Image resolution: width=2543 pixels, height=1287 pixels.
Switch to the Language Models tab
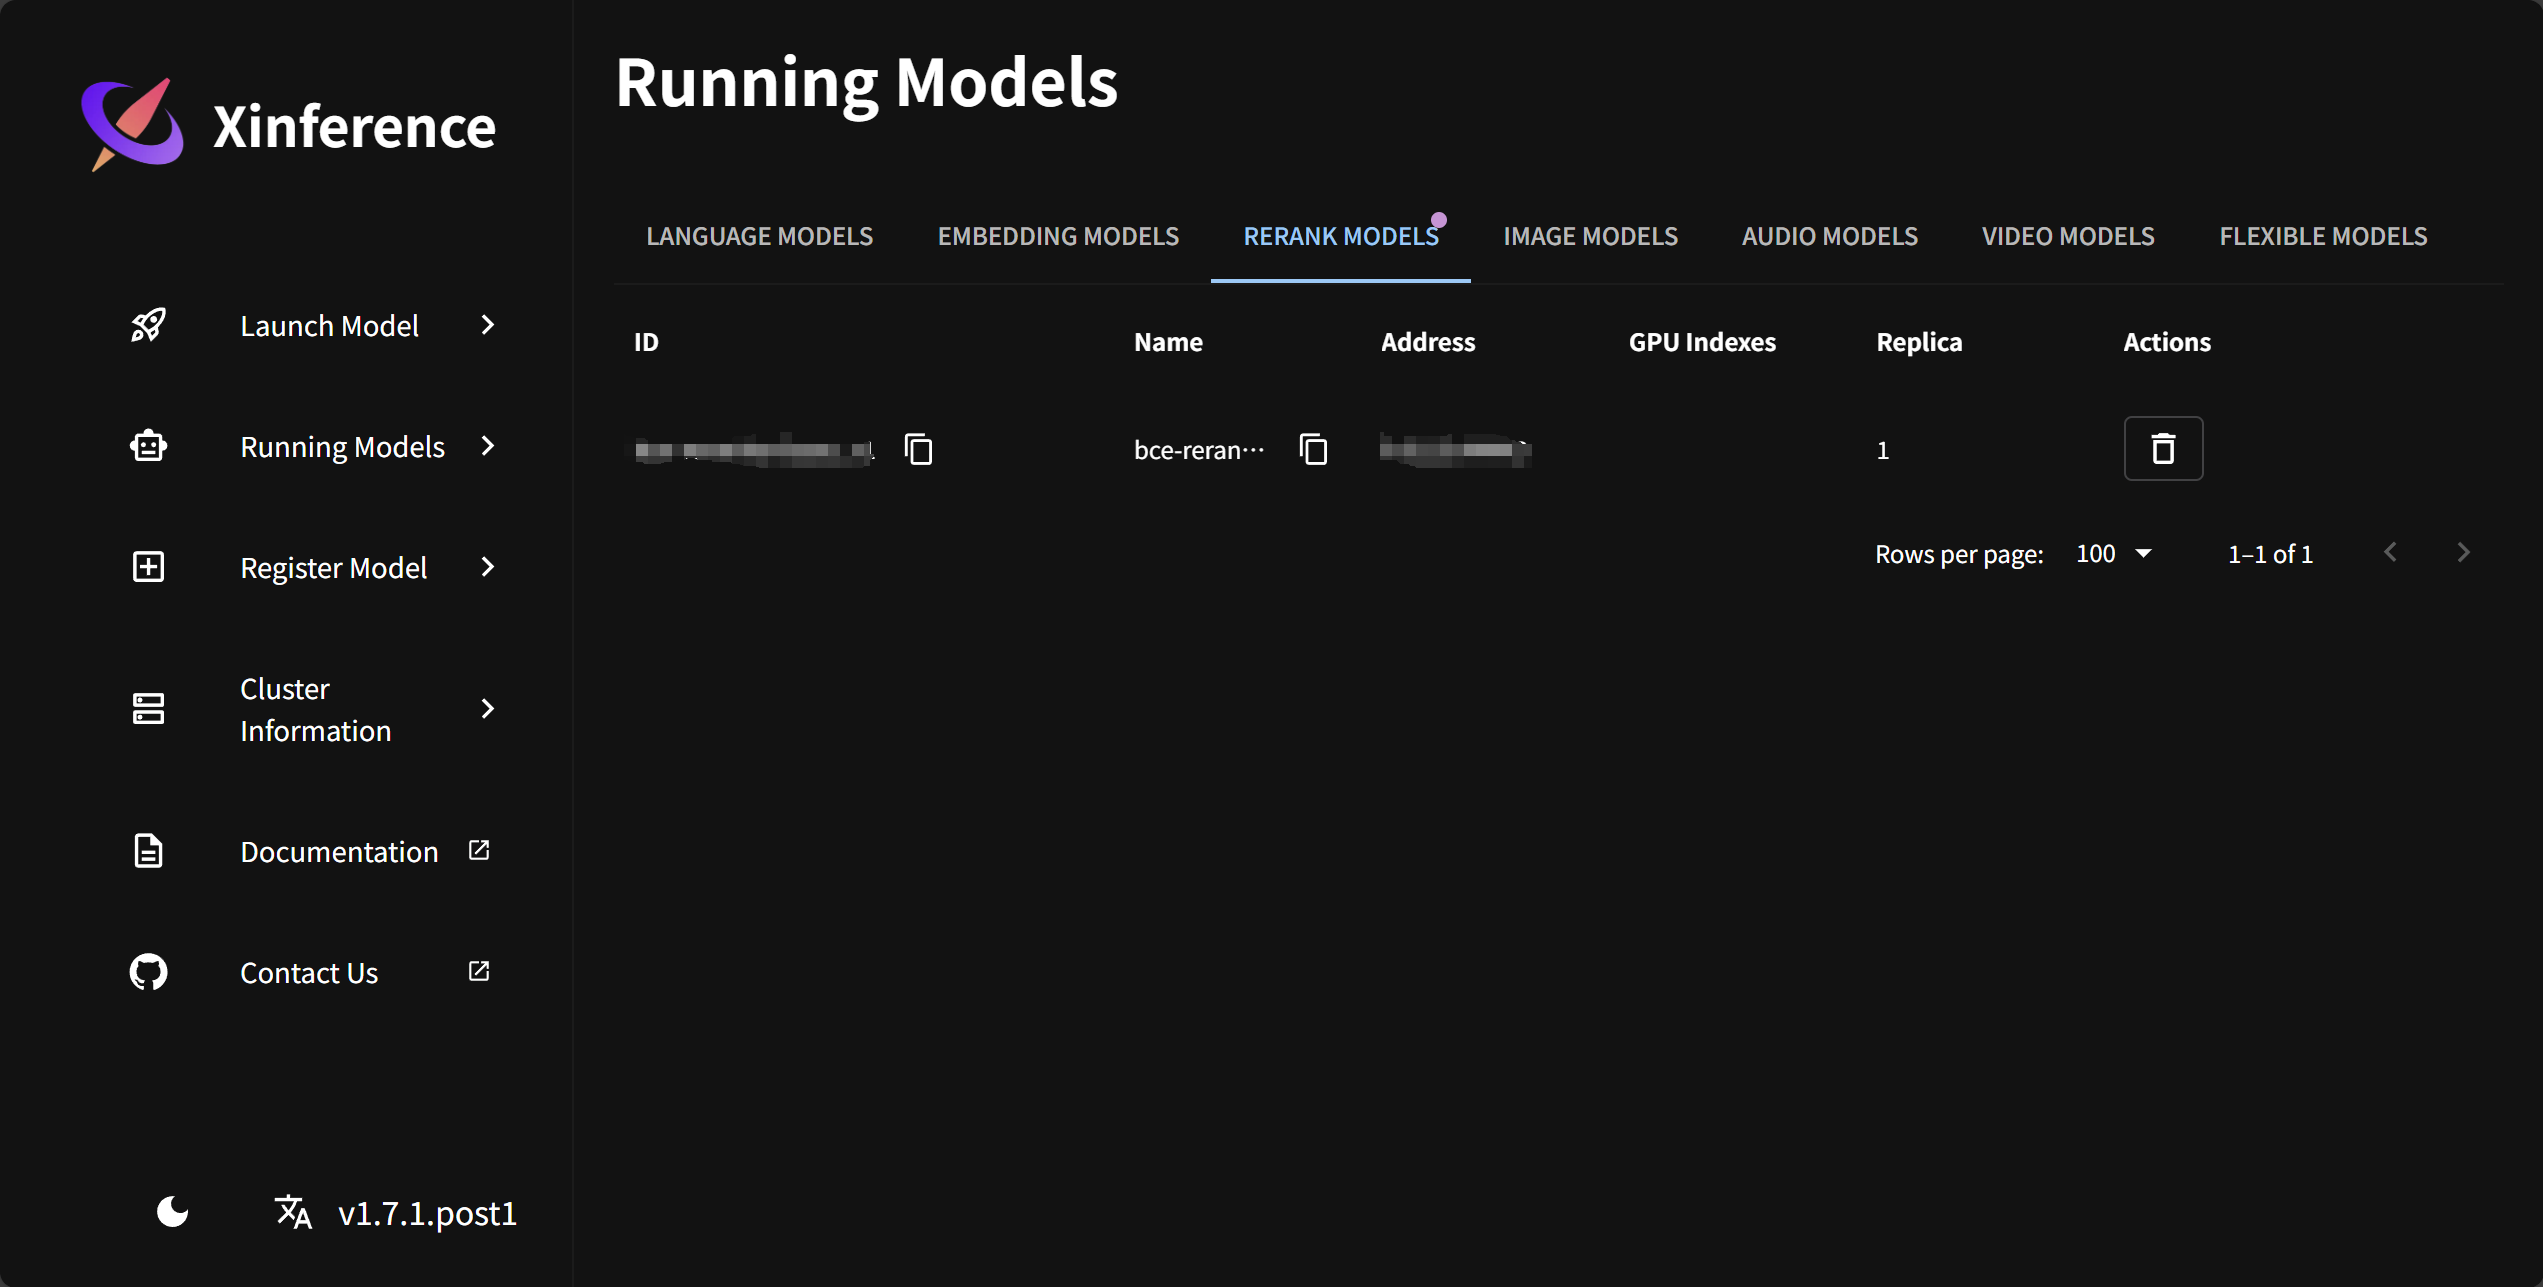759,236
